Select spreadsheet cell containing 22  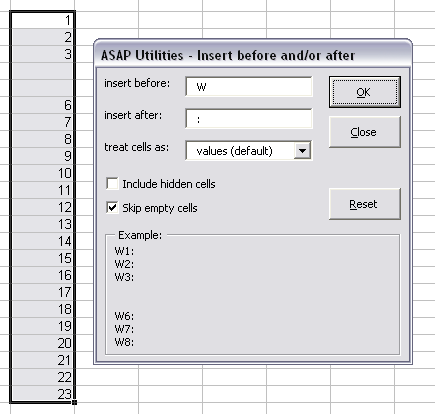tap(43, 377)
